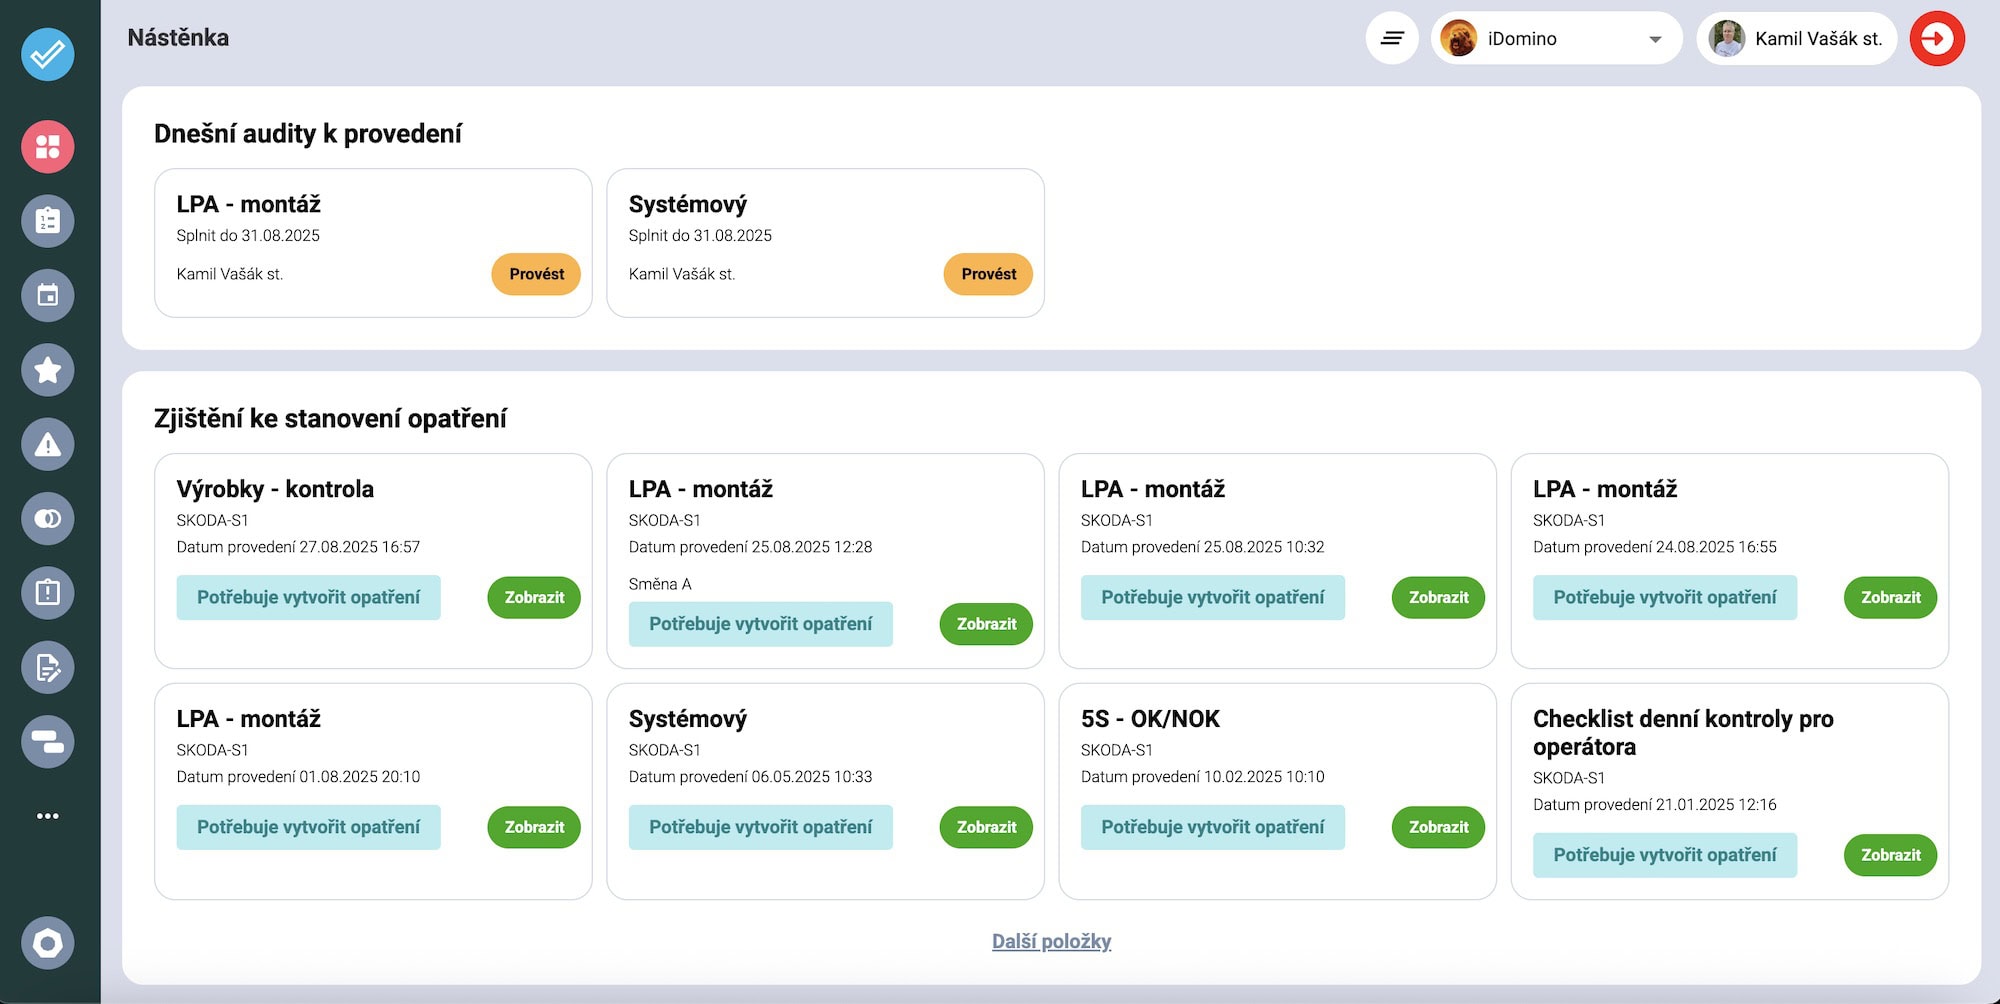Click the overlapping circles sidebar icon
2000x1004 pixels.
47,519
